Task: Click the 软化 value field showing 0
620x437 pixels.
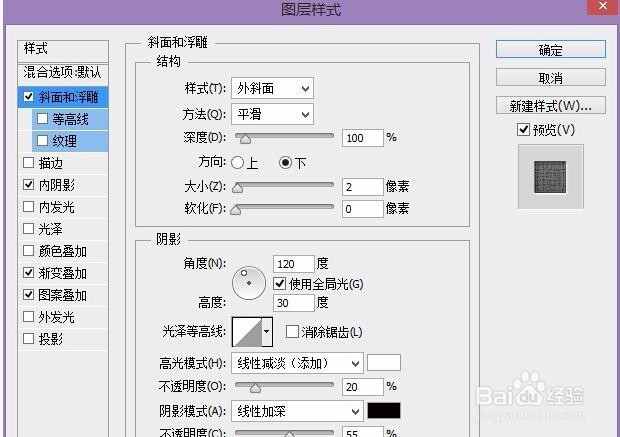Action: (x=363, y=208)
